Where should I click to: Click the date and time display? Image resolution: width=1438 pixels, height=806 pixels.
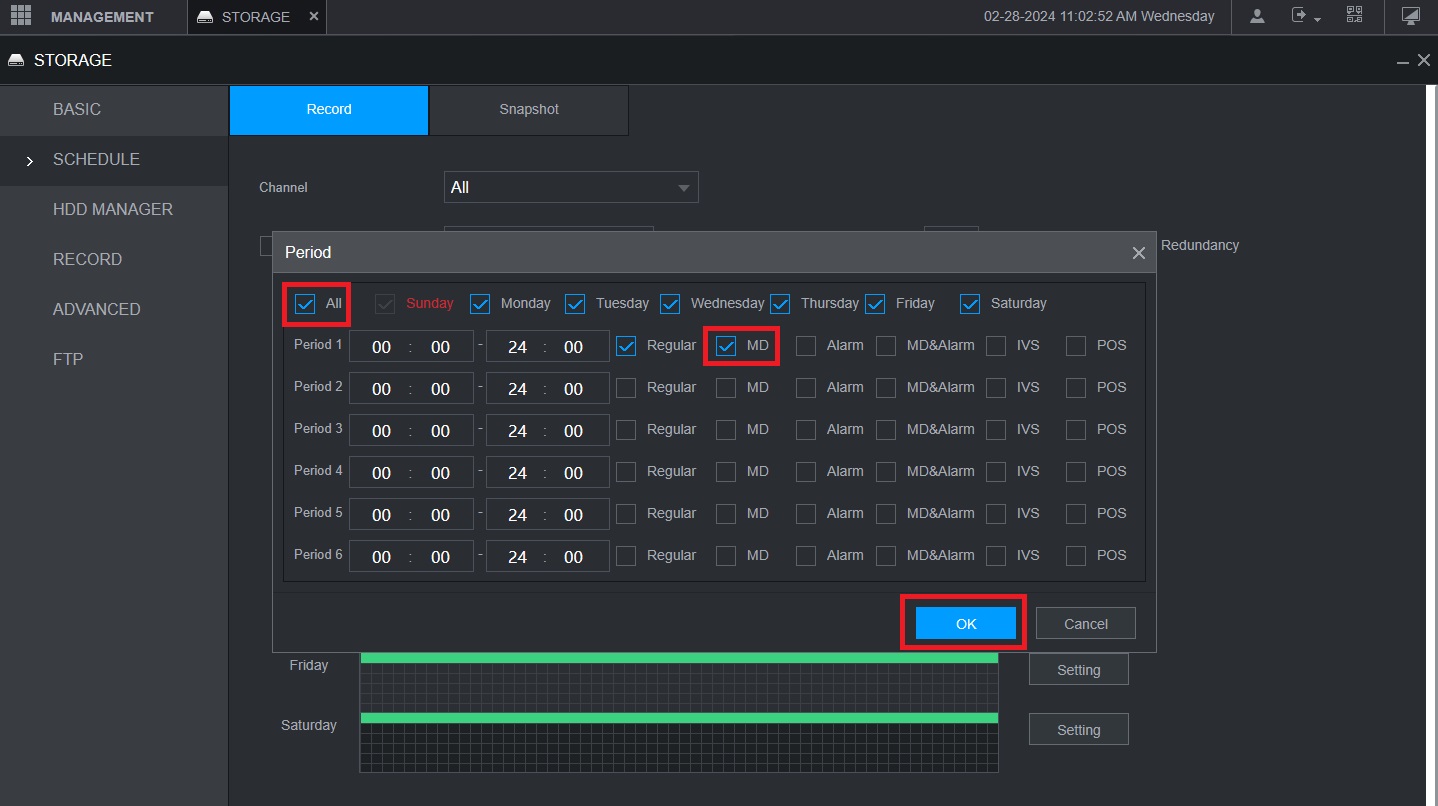point(1099,16)
